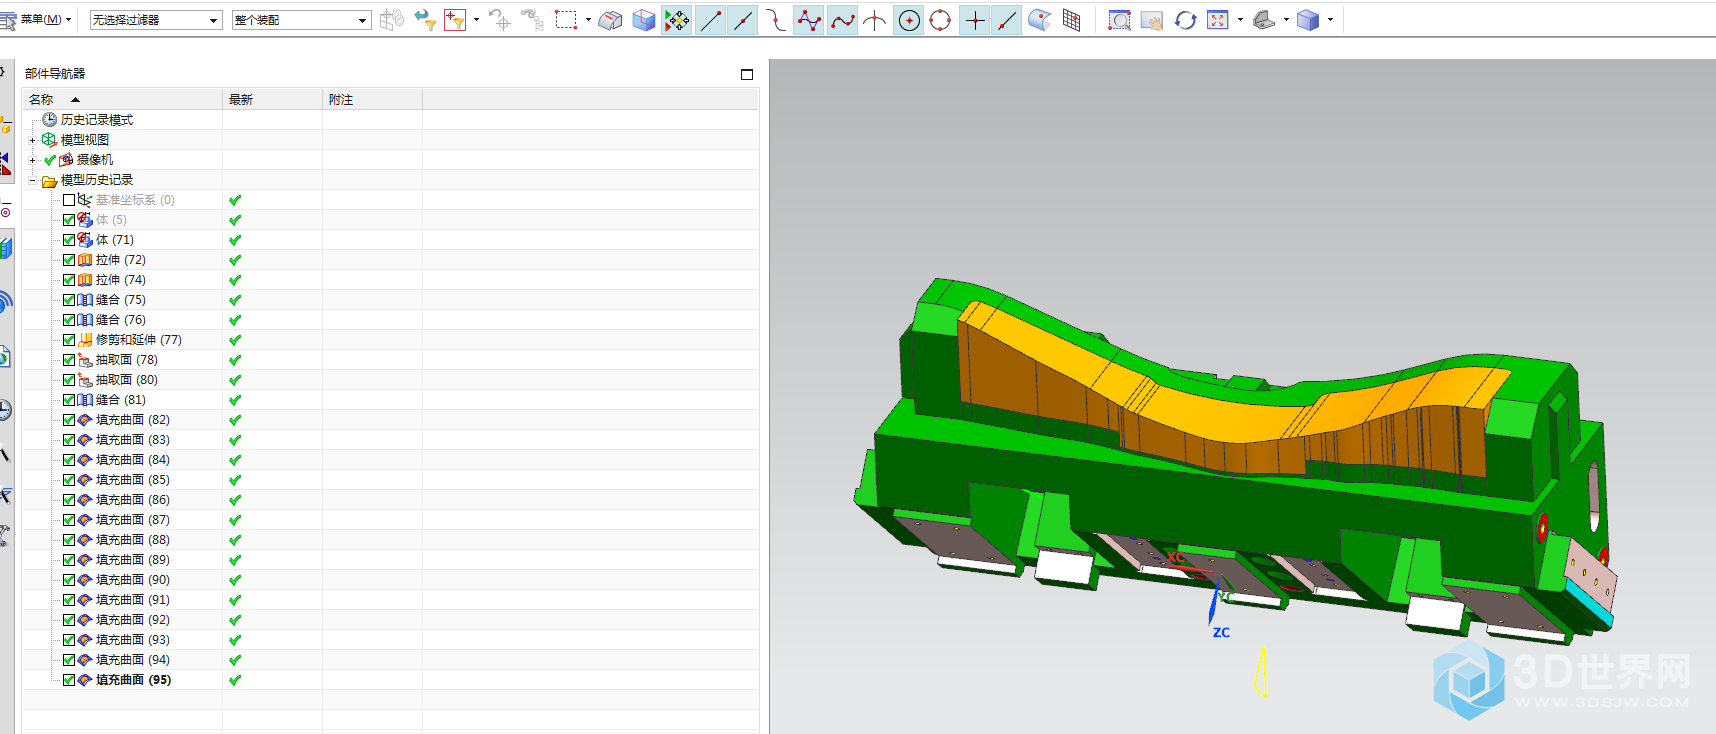1716x734 pixels.
Task: Toggle the point on face snap icon
Action: 1040,20
